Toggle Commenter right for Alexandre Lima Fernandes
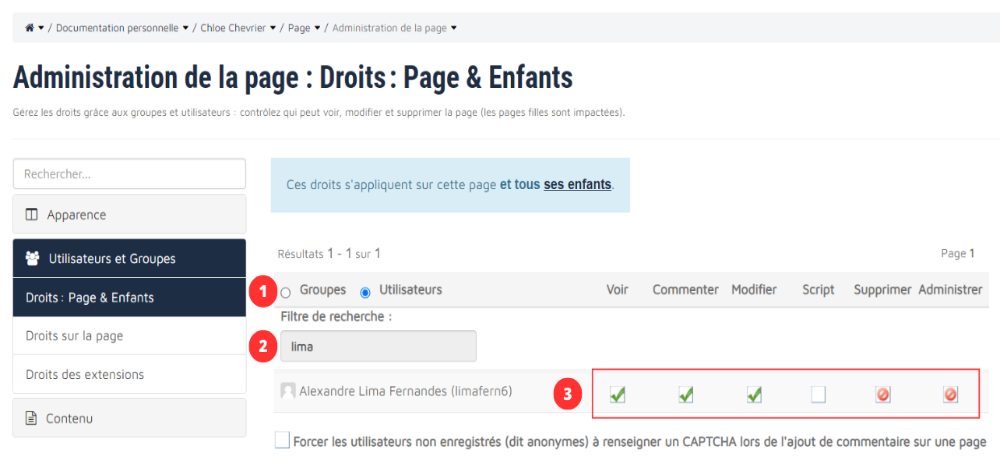This screenshot has height=467, width=1000. tap(686, 395)
